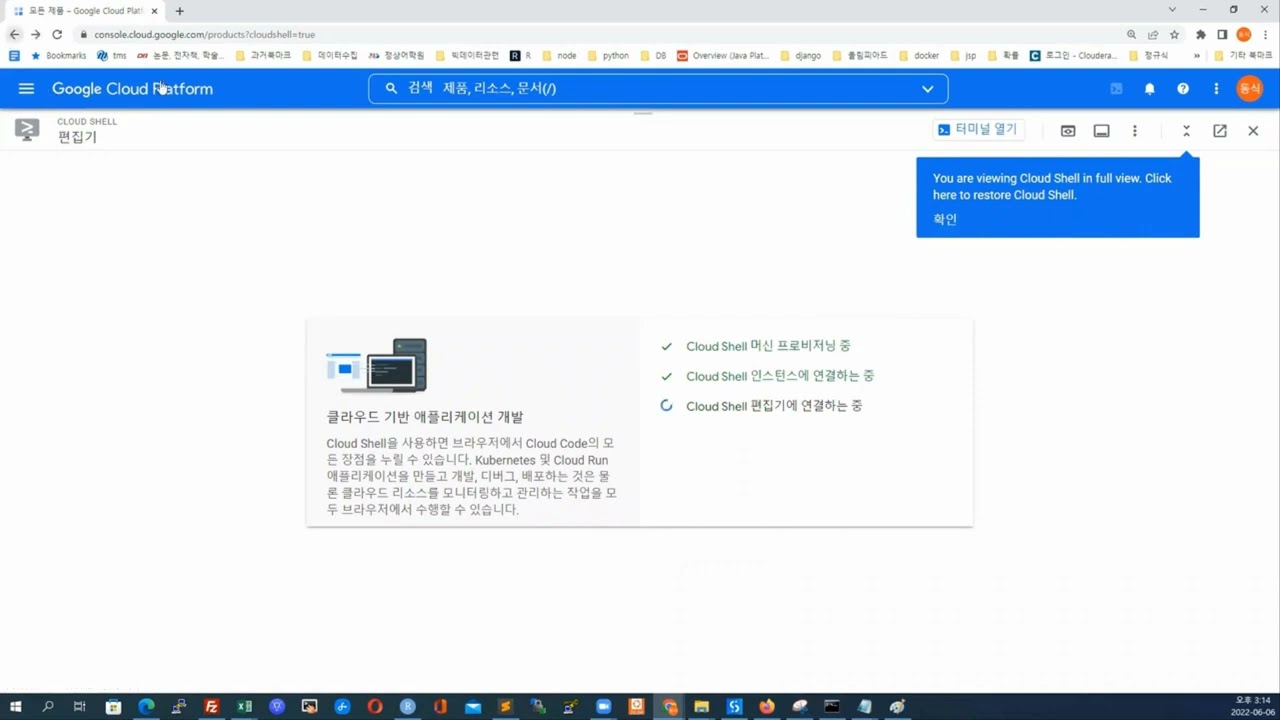Expand the hidden bookmarks chevron
Screen dimensions: 1280x720
pos(1197,56)
